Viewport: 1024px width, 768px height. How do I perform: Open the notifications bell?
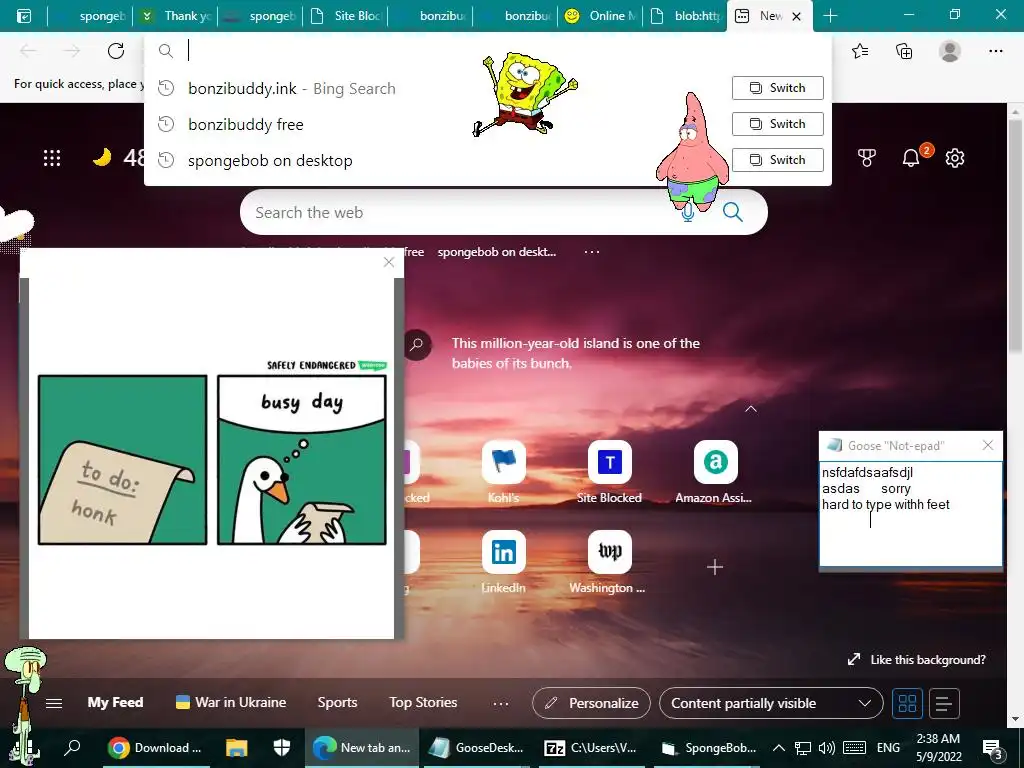[911, 157]
